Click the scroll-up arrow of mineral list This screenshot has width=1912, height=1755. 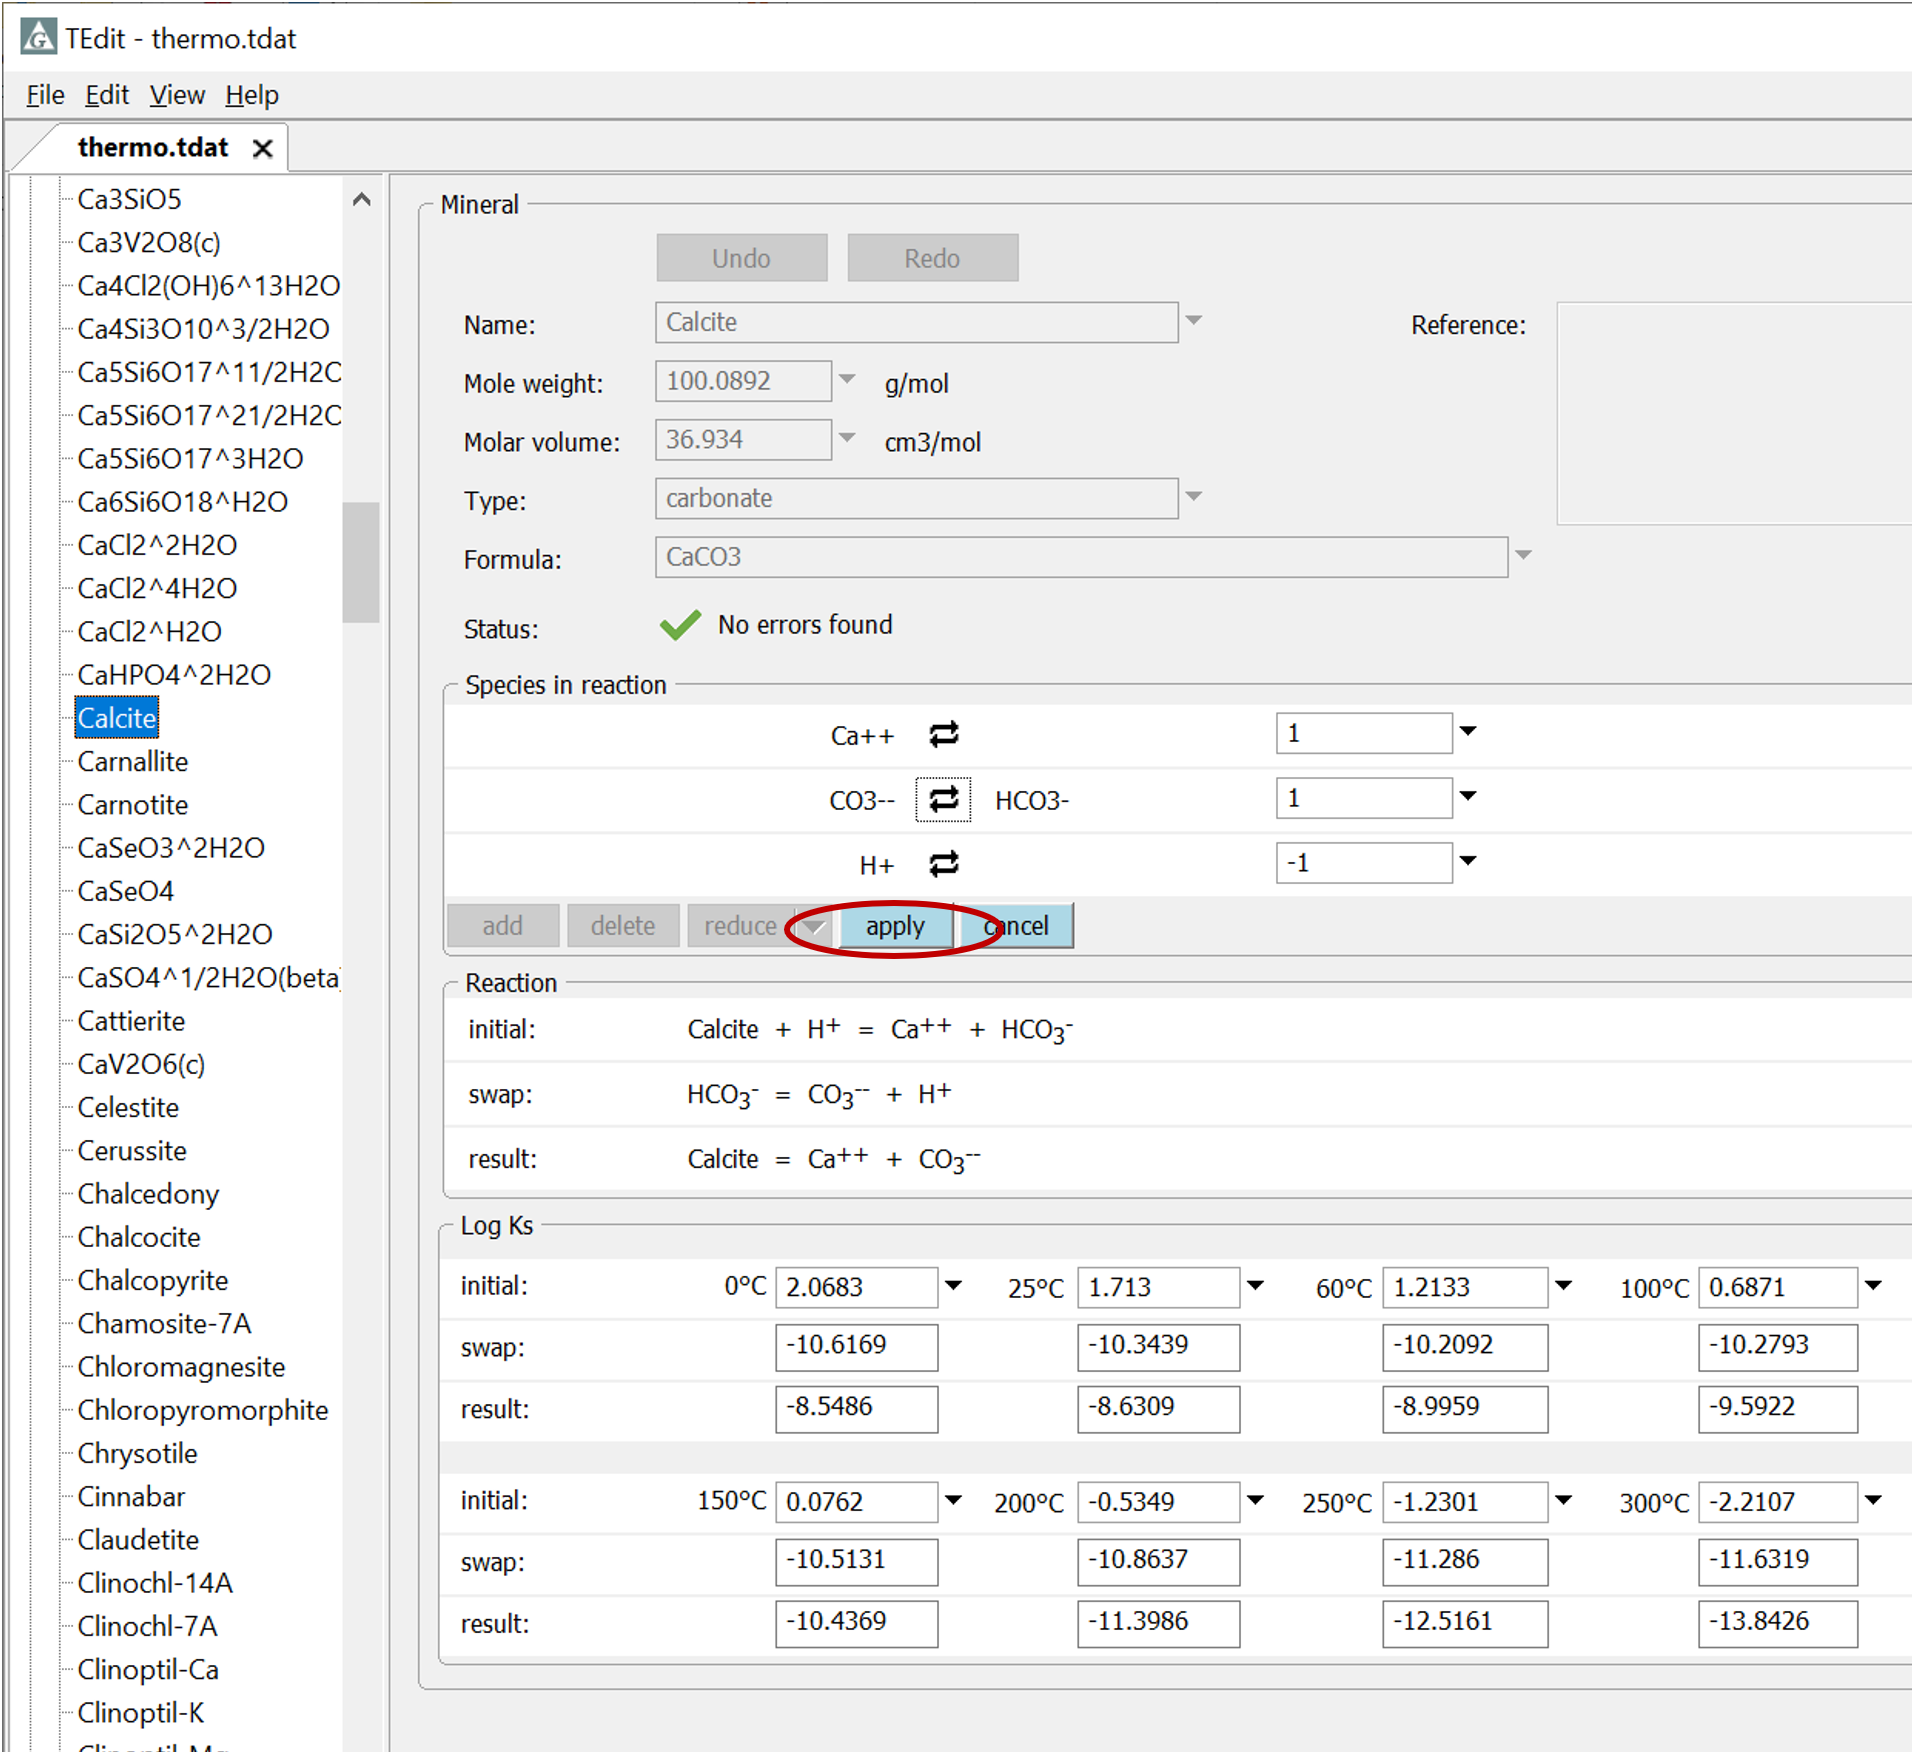coord(362,199)
